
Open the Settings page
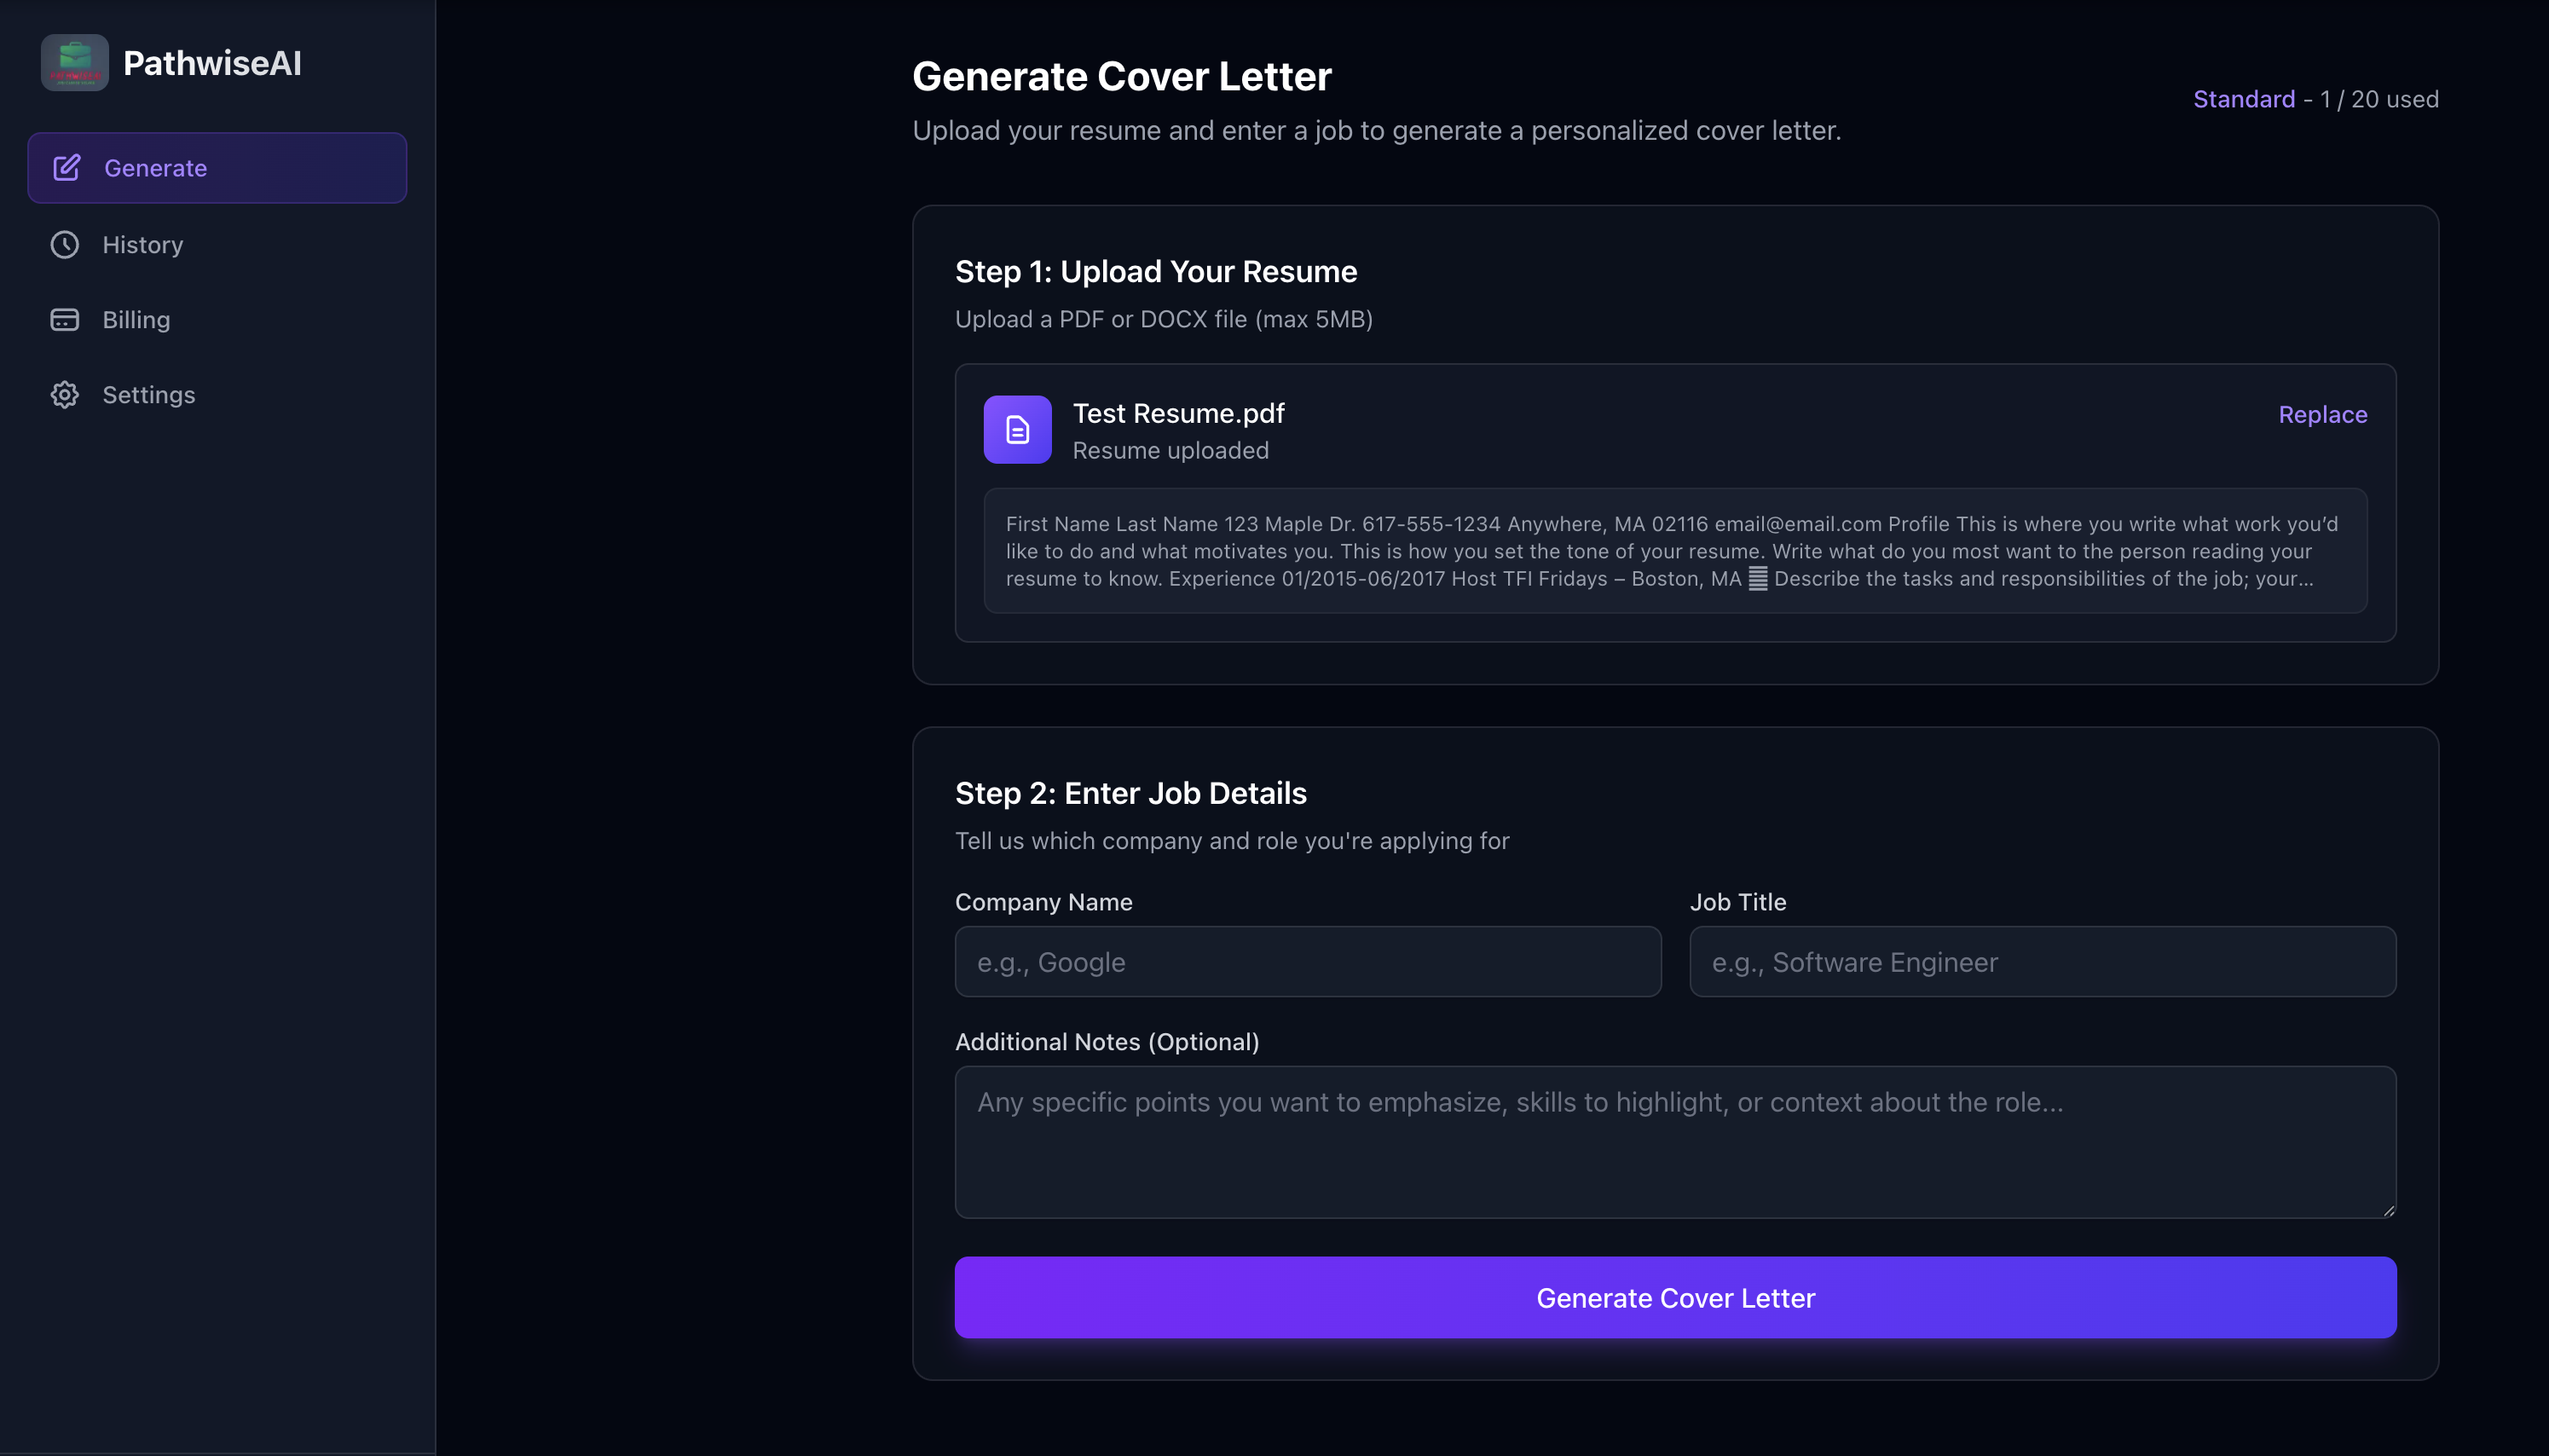[x=148, y=394]
